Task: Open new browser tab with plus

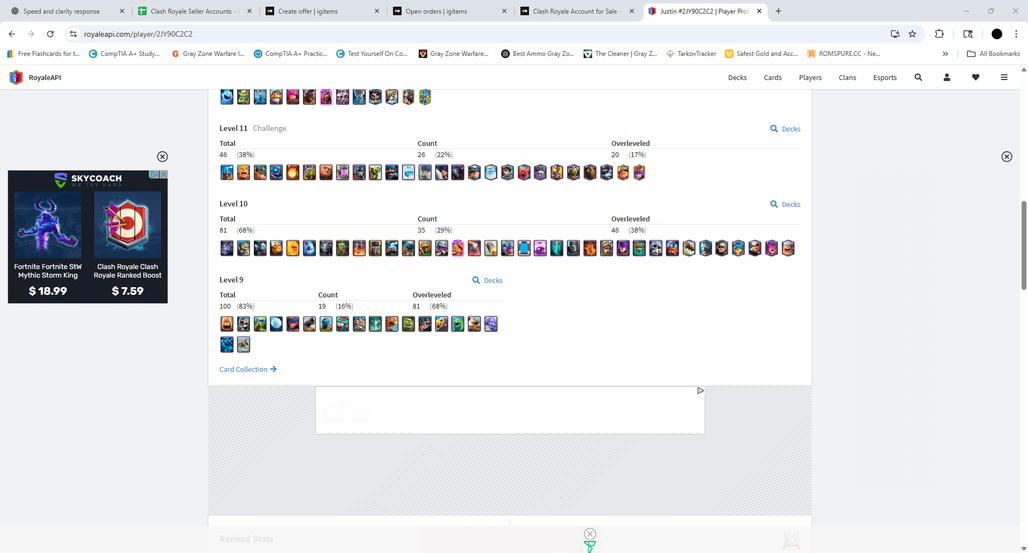Action: coord(778,11)
